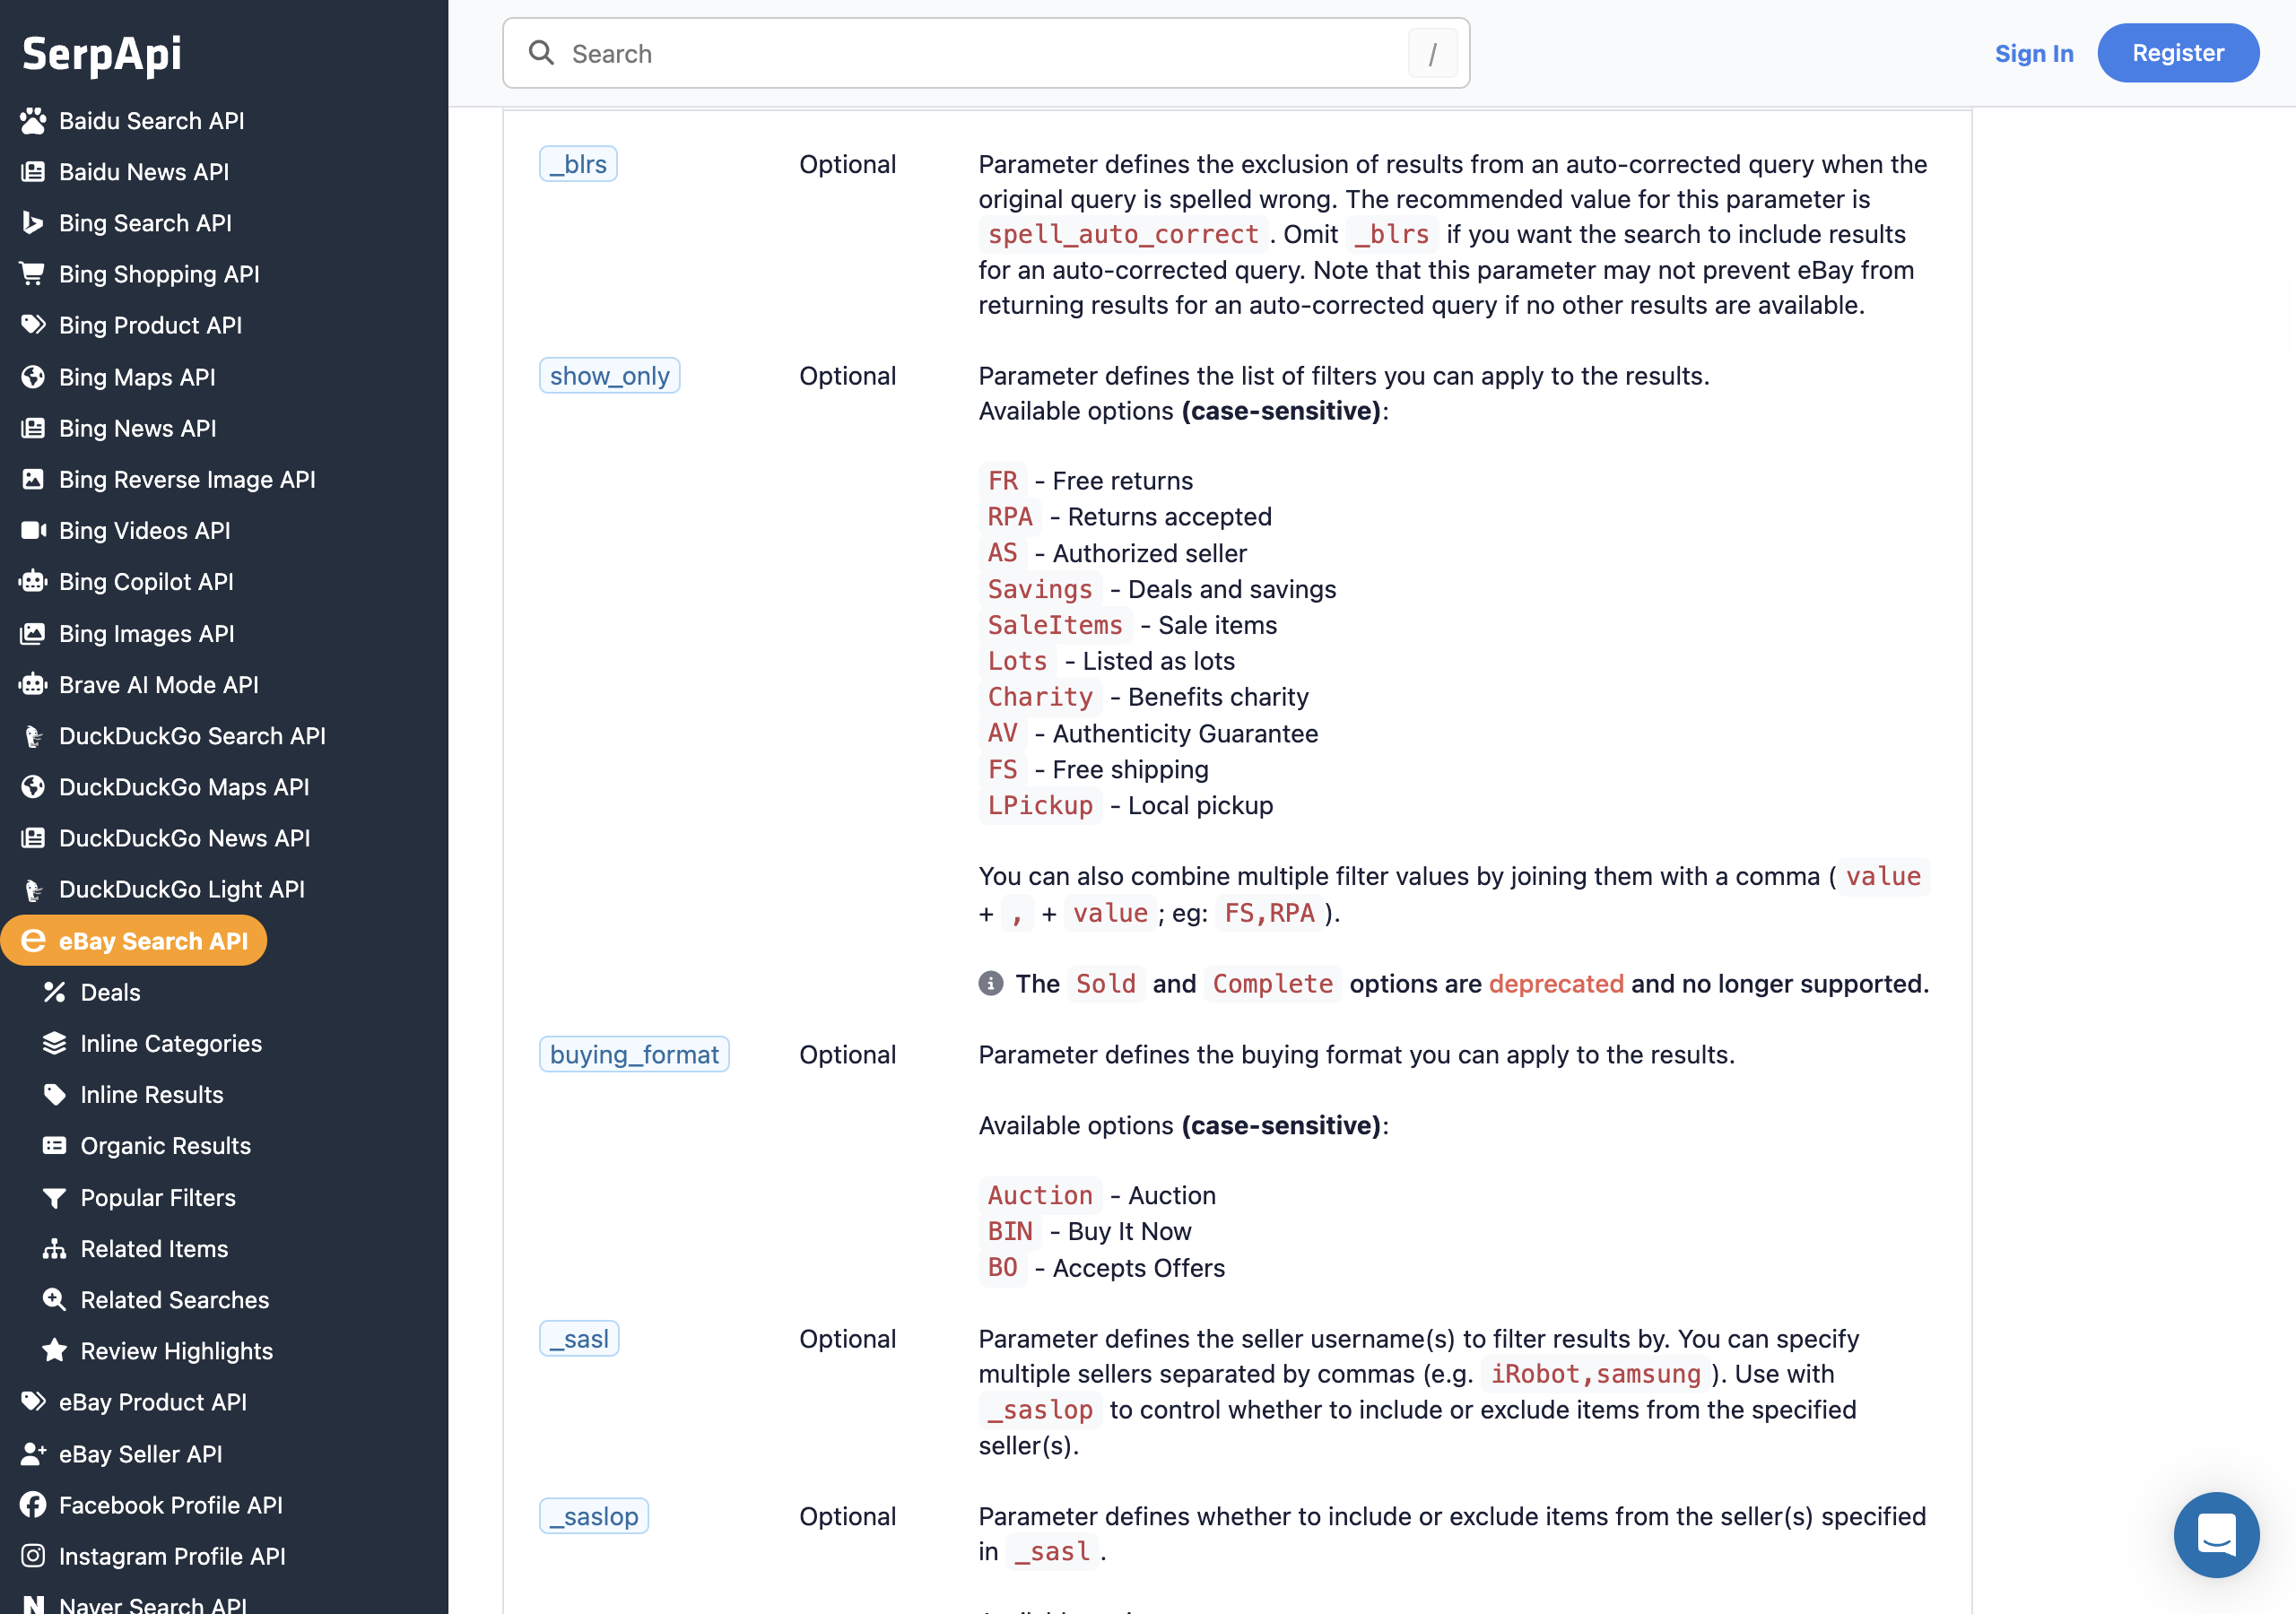The width and height of the screenshot is (2296, 1614).
Task: Click the eBay Search API logo icon
Action: coord(33,941)
